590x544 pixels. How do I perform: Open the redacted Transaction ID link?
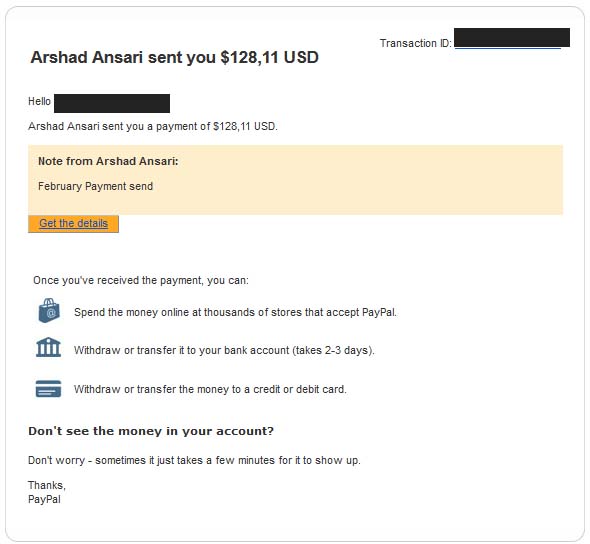[512, 38]
